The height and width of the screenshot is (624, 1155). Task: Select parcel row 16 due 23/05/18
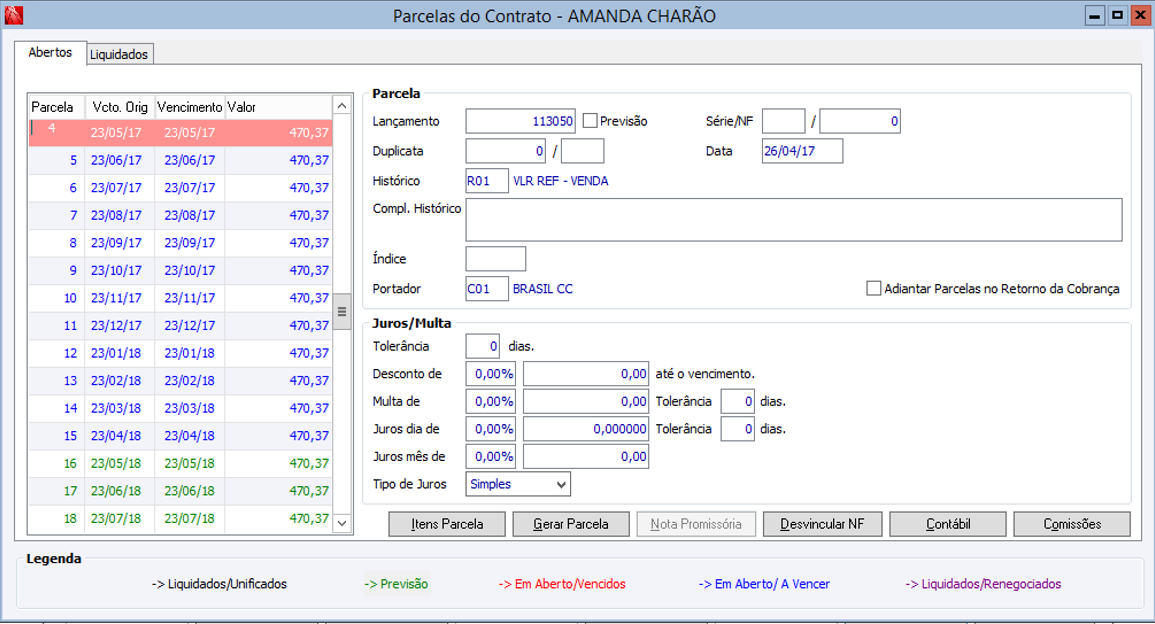(180, 463)
